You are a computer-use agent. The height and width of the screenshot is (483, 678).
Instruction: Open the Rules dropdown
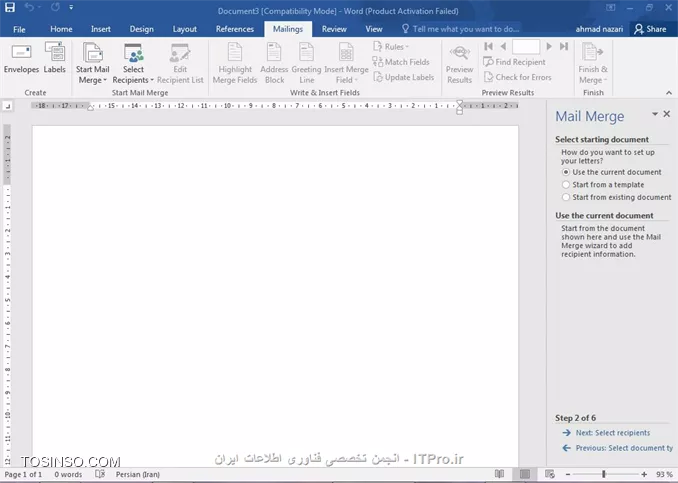[x=391, y=47]
